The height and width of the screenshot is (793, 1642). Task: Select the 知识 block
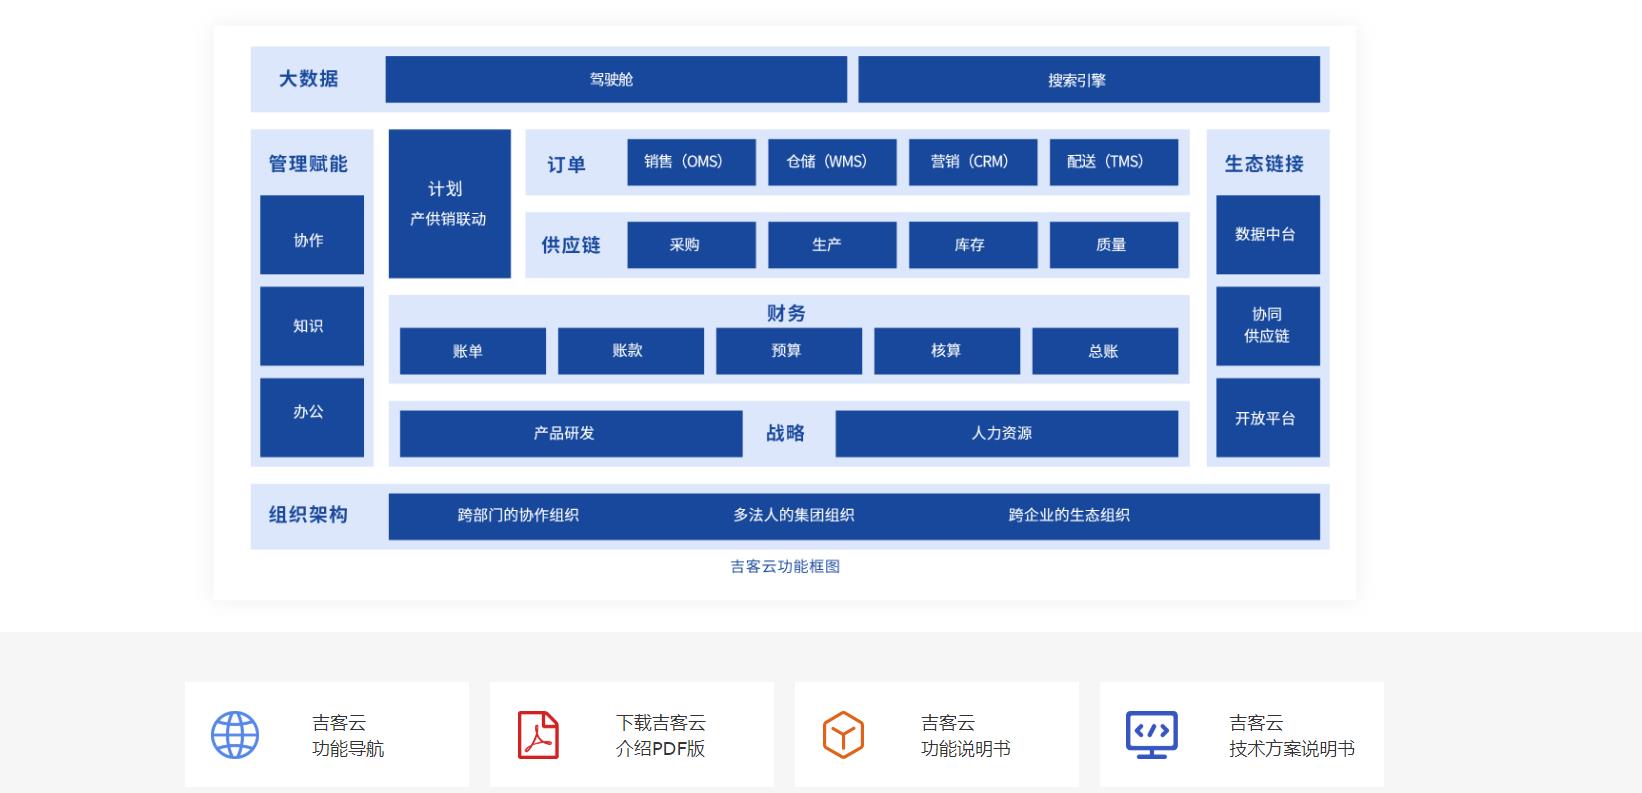[x=312, y=326]
